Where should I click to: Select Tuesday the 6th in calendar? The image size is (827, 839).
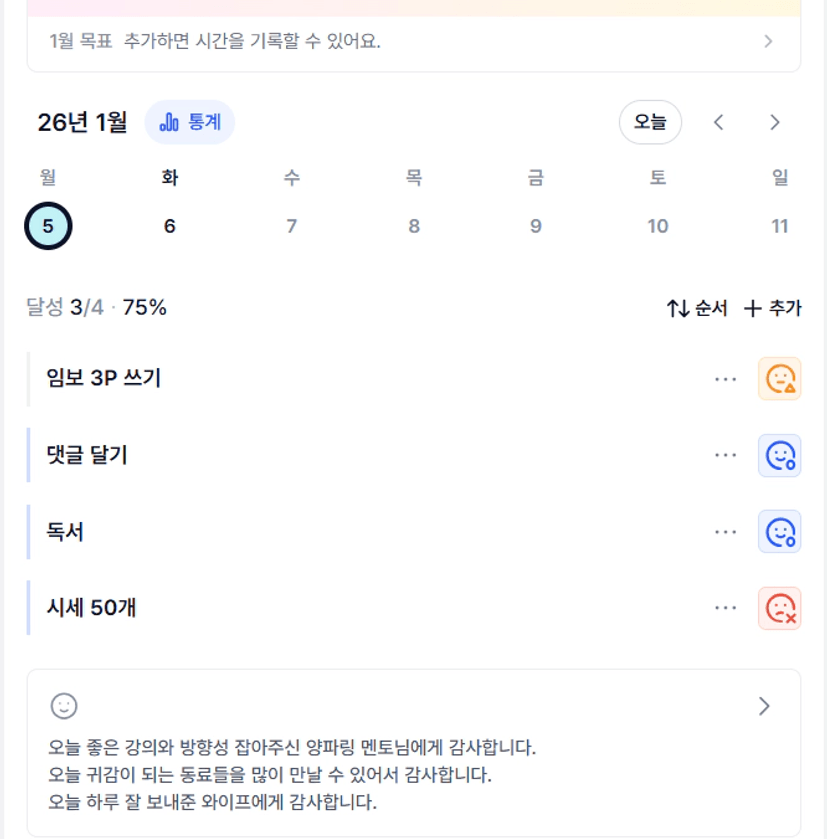pos(170,226)
